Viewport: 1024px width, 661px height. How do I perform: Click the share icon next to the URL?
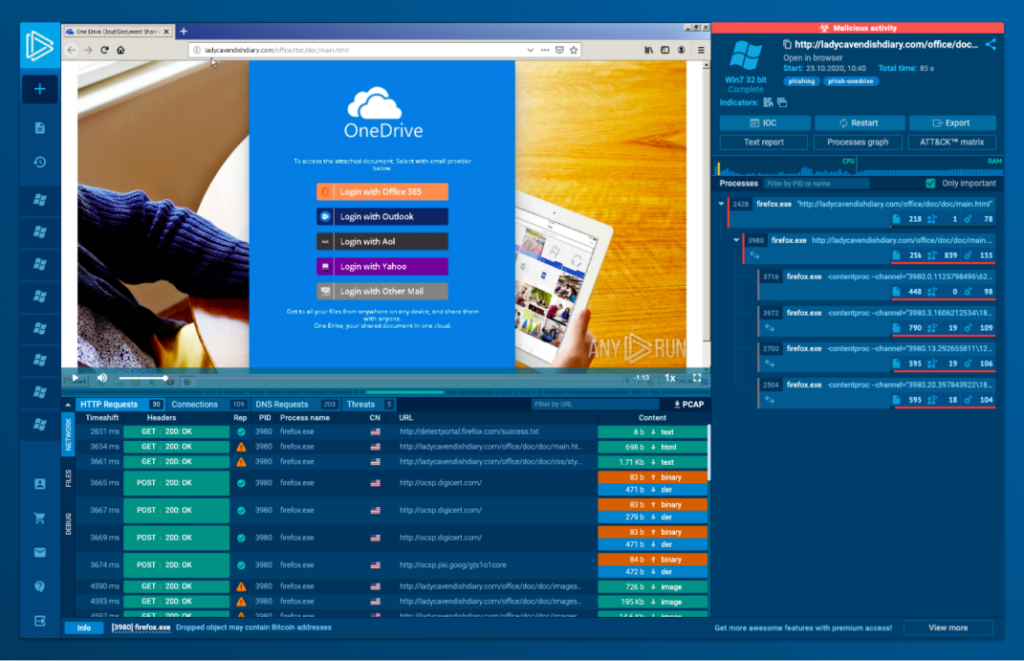(990, 45)
